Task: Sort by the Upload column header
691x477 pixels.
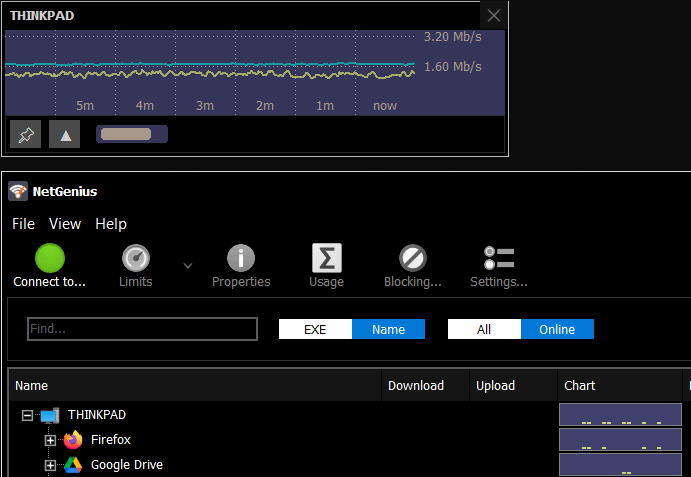Action: pyautogui.click(x=513, y=386)
